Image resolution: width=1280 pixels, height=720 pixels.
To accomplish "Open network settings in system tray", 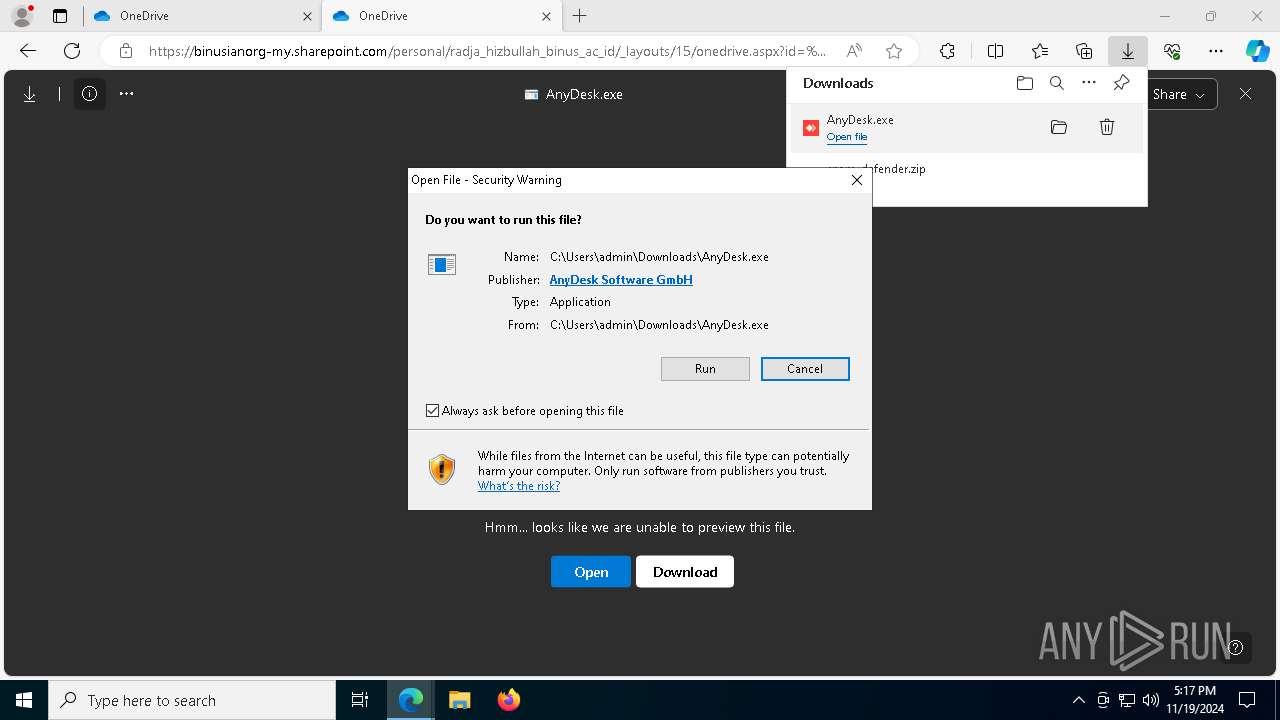I will click(1127, 700).
